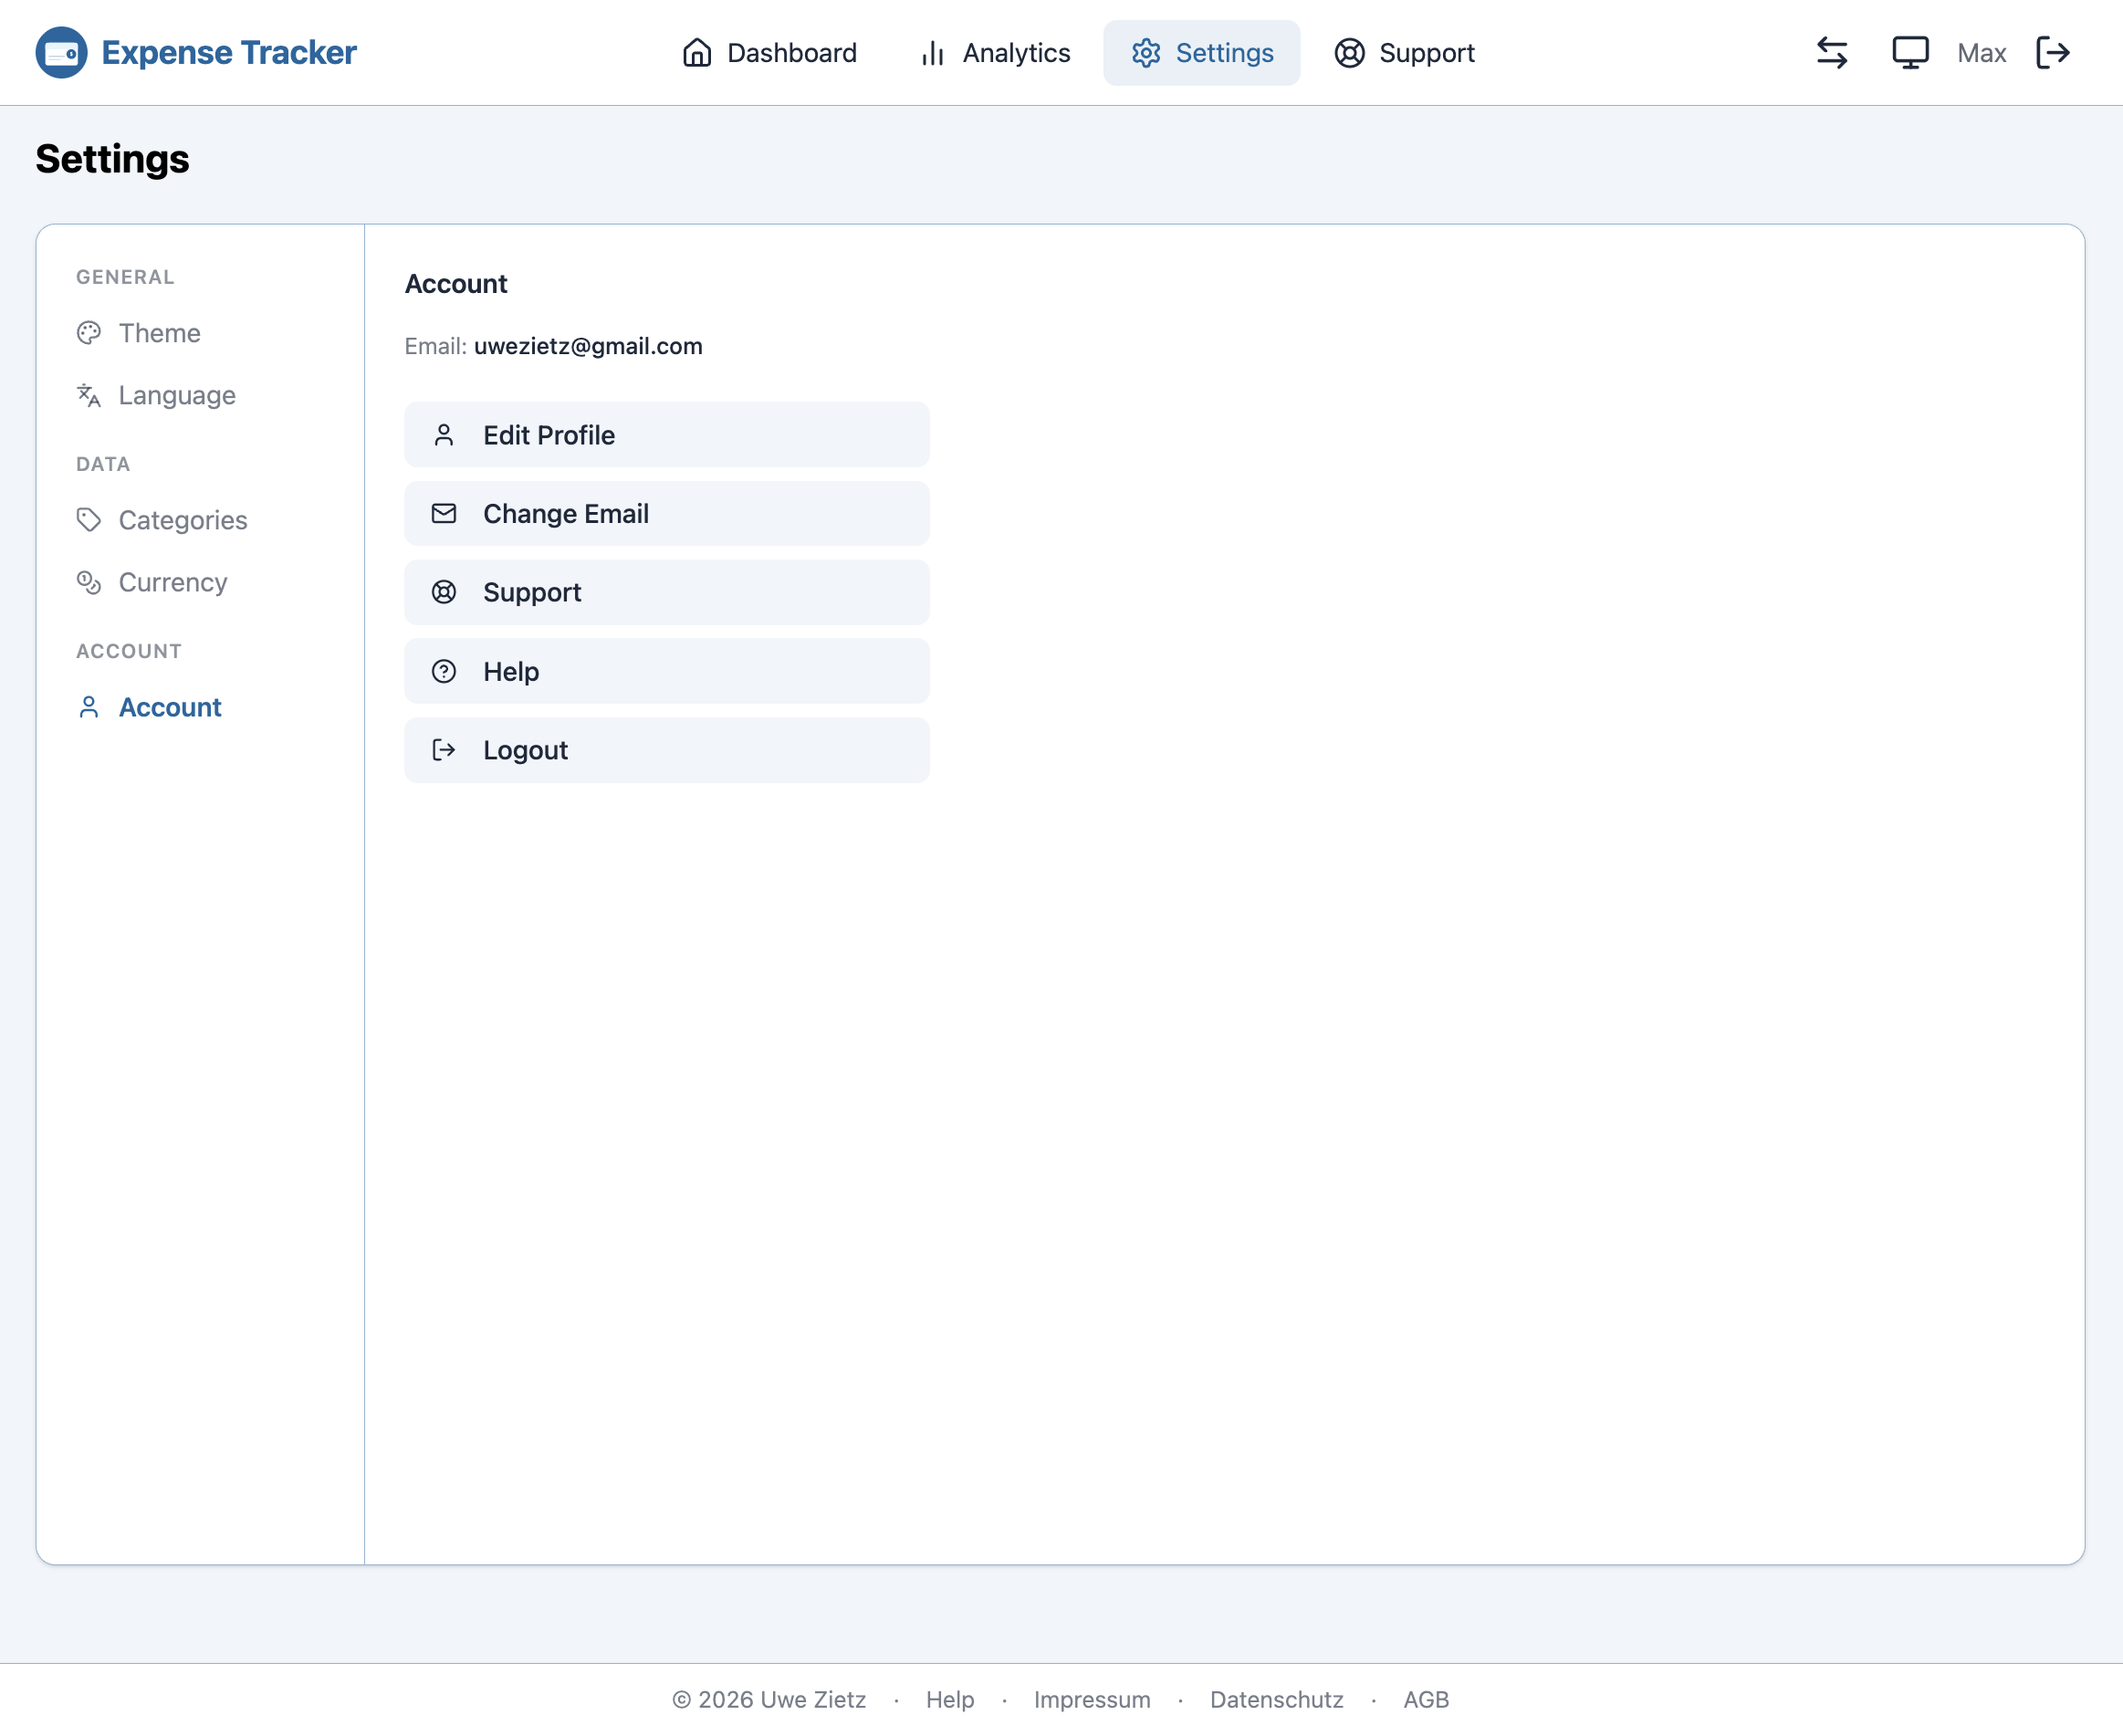This screenshot has width=2123, height=1736.
Task: Open Language settings in sidebar
Action: point(176,395)
